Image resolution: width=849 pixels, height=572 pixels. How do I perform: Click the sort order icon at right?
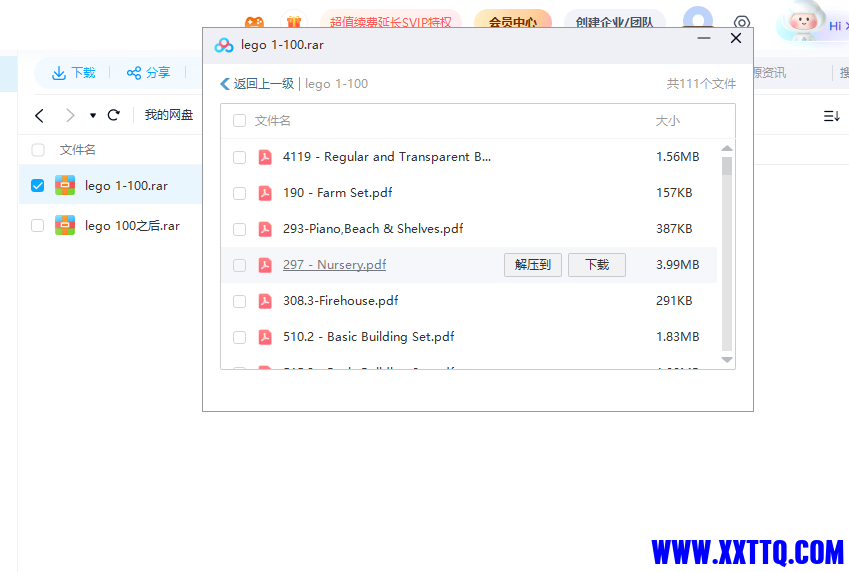[832, 116]
